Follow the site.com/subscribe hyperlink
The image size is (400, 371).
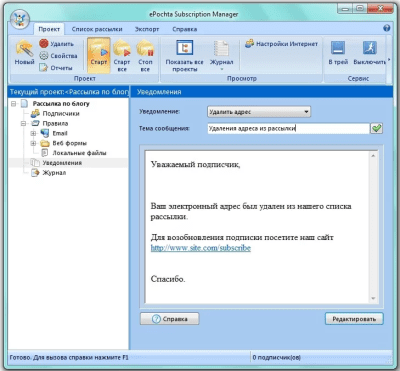(201, 248)
